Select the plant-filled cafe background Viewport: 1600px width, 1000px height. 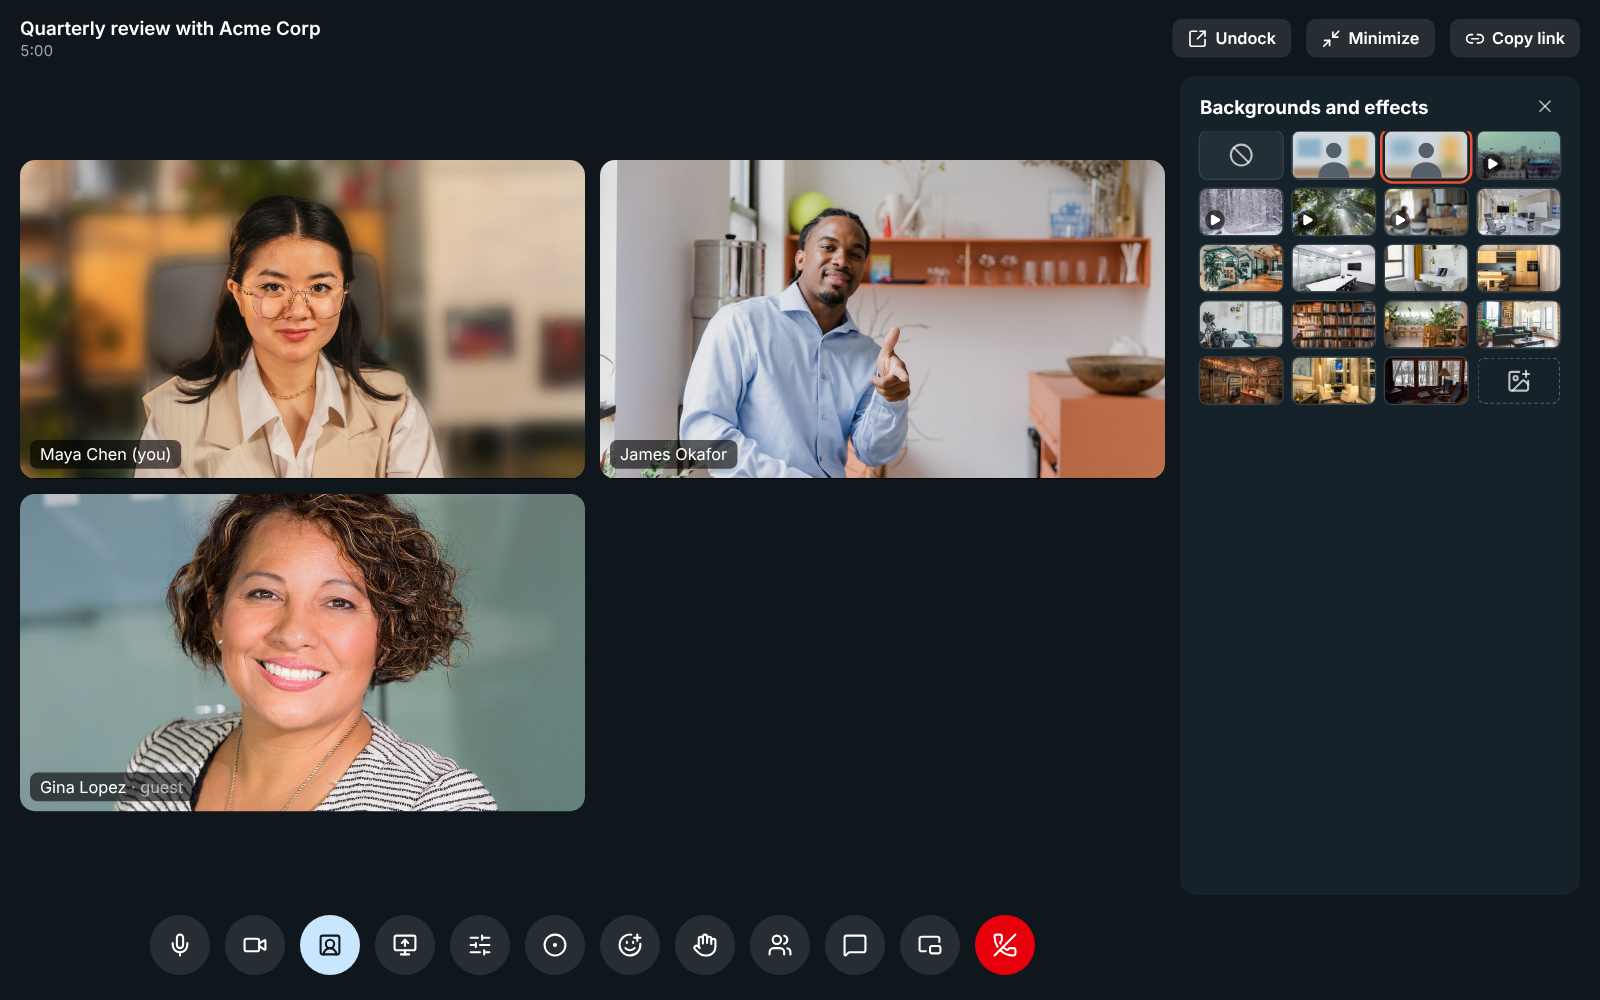(x=1426, y=324)
